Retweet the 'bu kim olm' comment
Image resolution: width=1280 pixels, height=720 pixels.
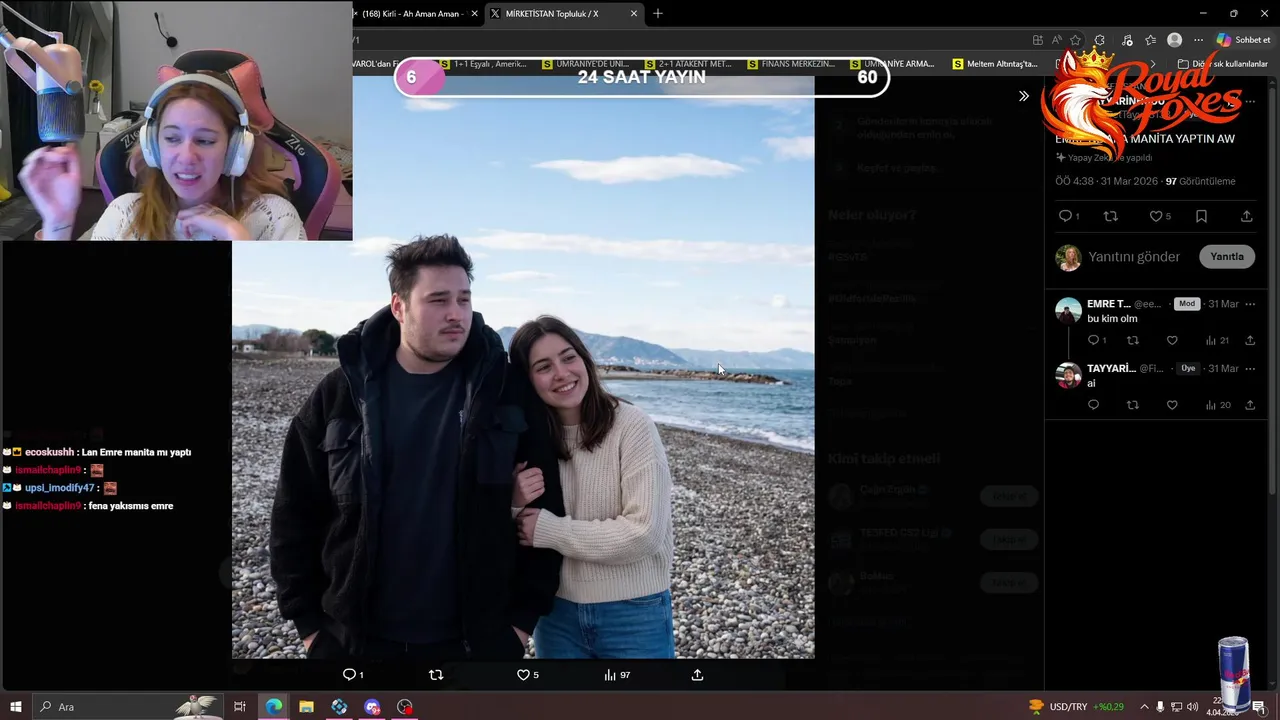(1132, 340)
